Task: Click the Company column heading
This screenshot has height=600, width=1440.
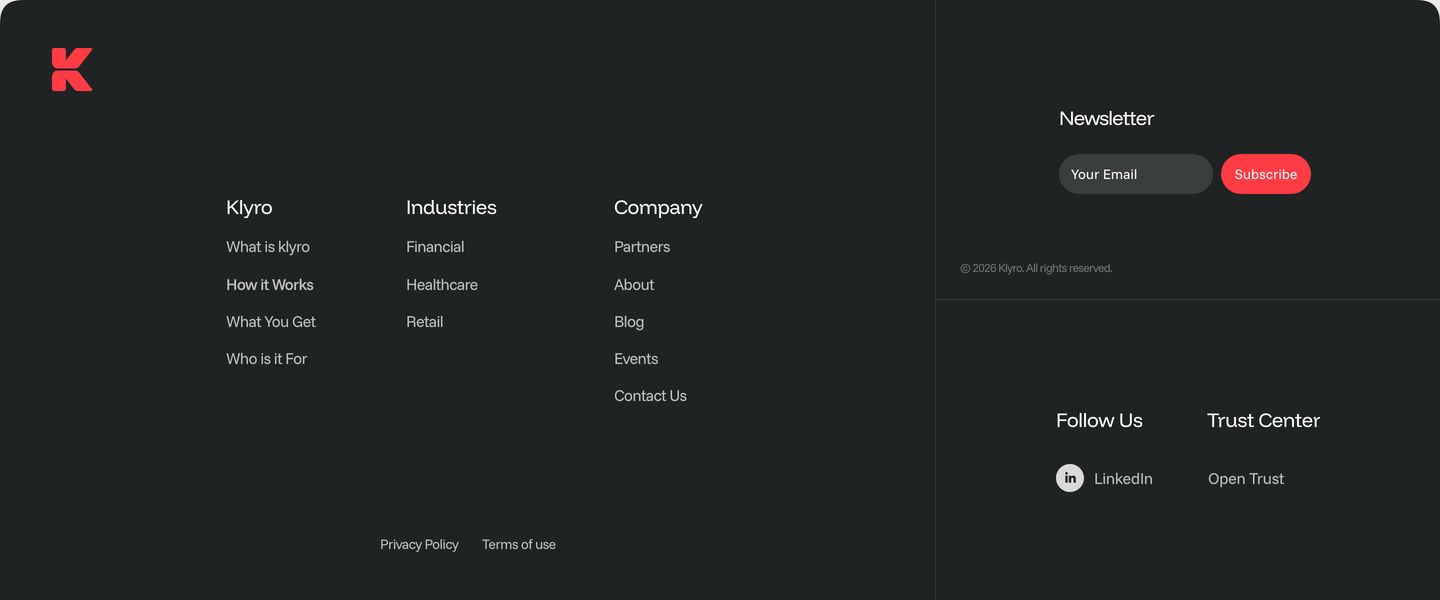Action: [x=658, y=208]
